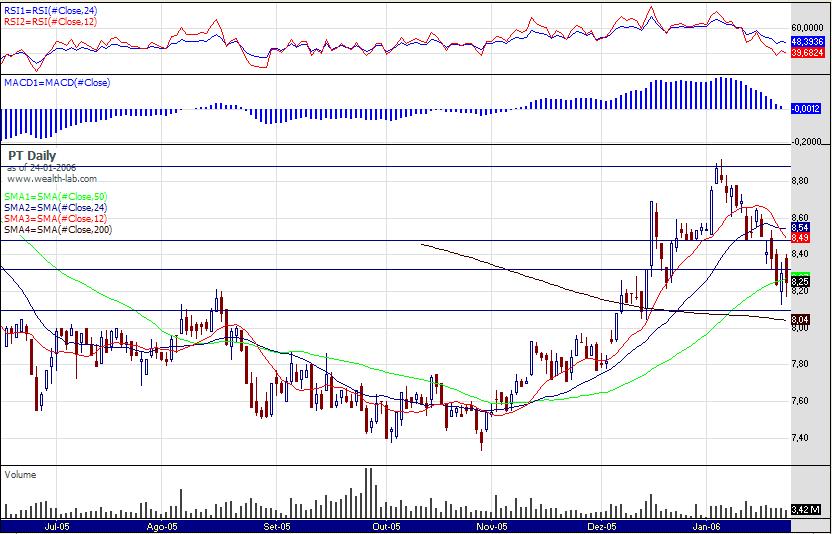Select the SMA2=SMA(#Close,24) legend entry
This screenshot has width=832, height=534.
click(x=56, y=208)
